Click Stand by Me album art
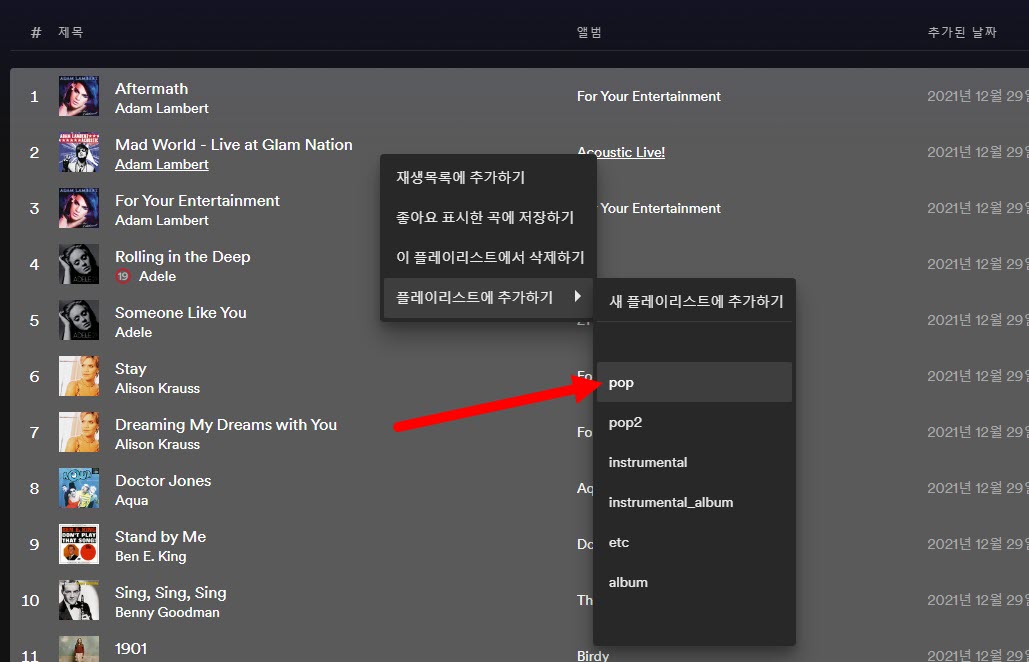The height and width of the screenshot is (662, 1029). point(79,544)
